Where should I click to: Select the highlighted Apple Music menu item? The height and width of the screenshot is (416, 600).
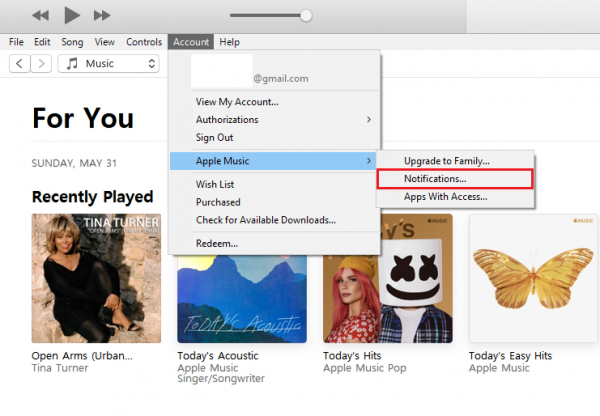[273, 161]
